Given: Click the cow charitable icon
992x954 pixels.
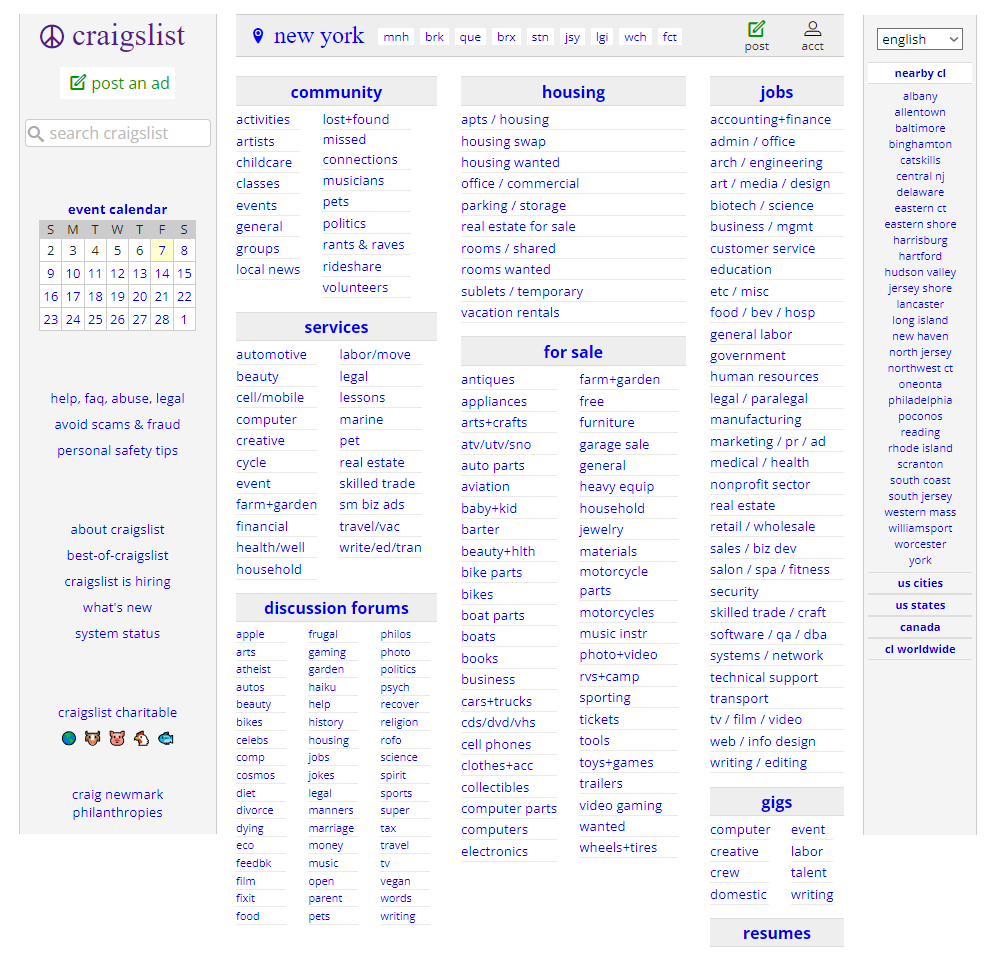Looking at the screenshot, I should [93, 738].
